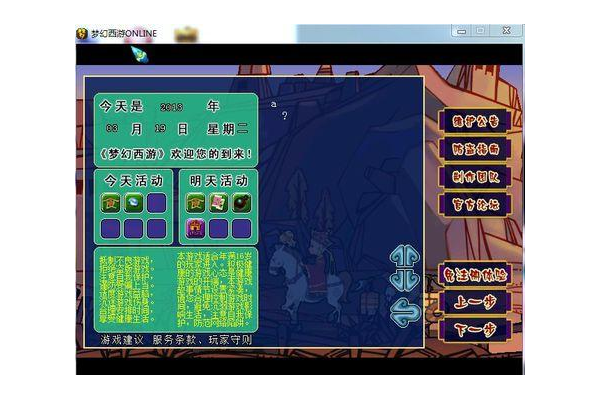Click the blue gem icon under 今天活动
Screen dimensions: 600x400
tap(134, 203)
